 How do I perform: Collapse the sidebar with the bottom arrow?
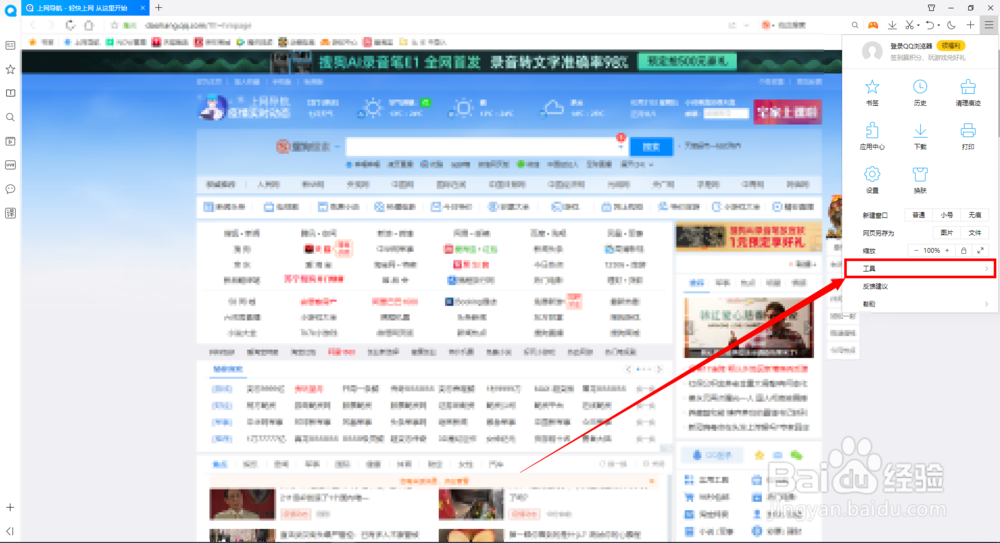(x=10, y=531)
